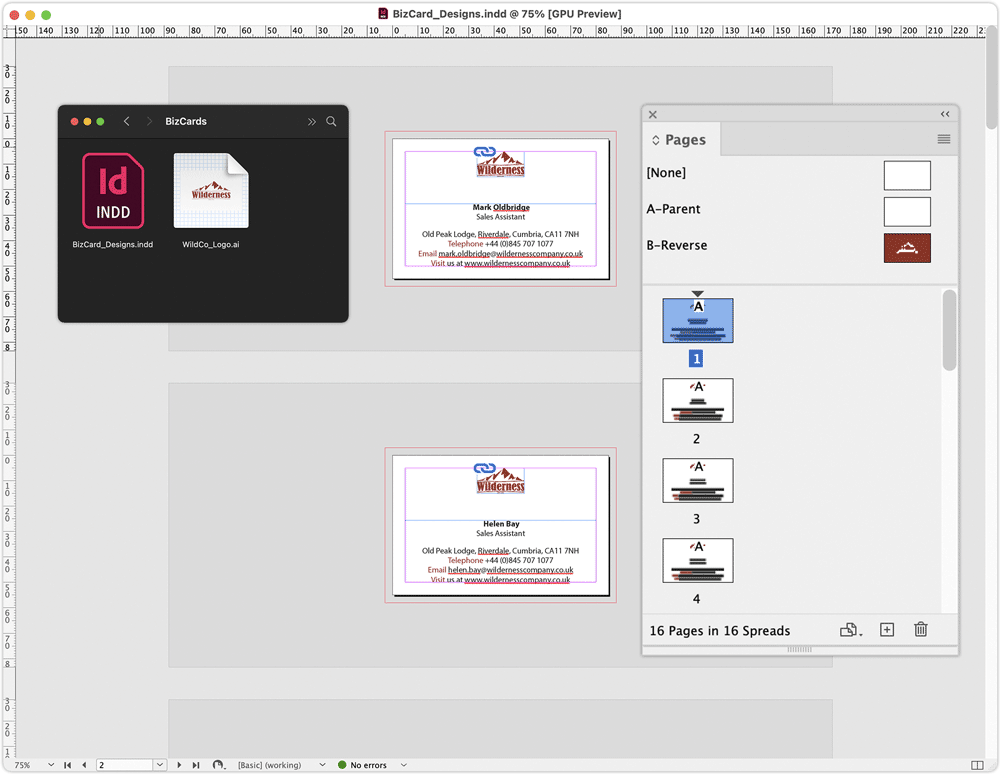This screenshot has height=774, width=1000.
Task: Open the Pages panel flyout menu
Action: coord(944,139)
